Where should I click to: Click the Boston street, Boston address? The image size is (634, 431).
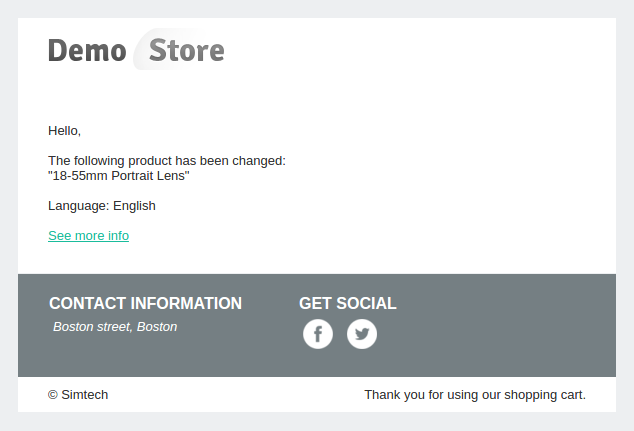coord(115,327)
